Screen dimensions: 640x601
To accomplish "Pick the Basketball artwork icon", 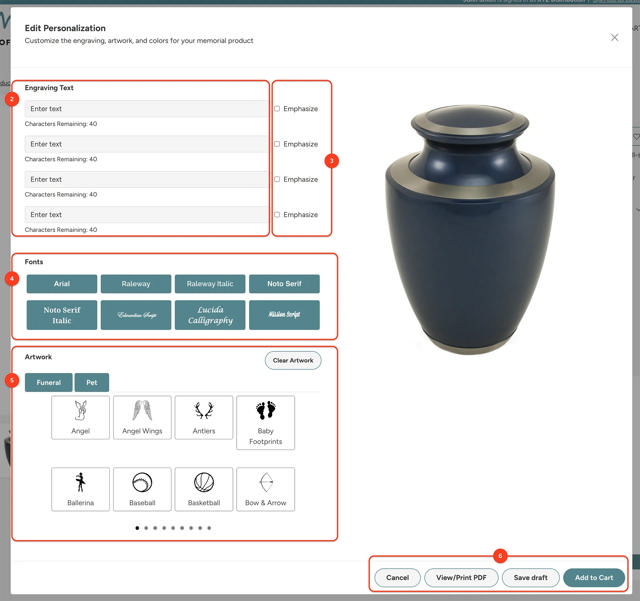I will pos(204,489).
